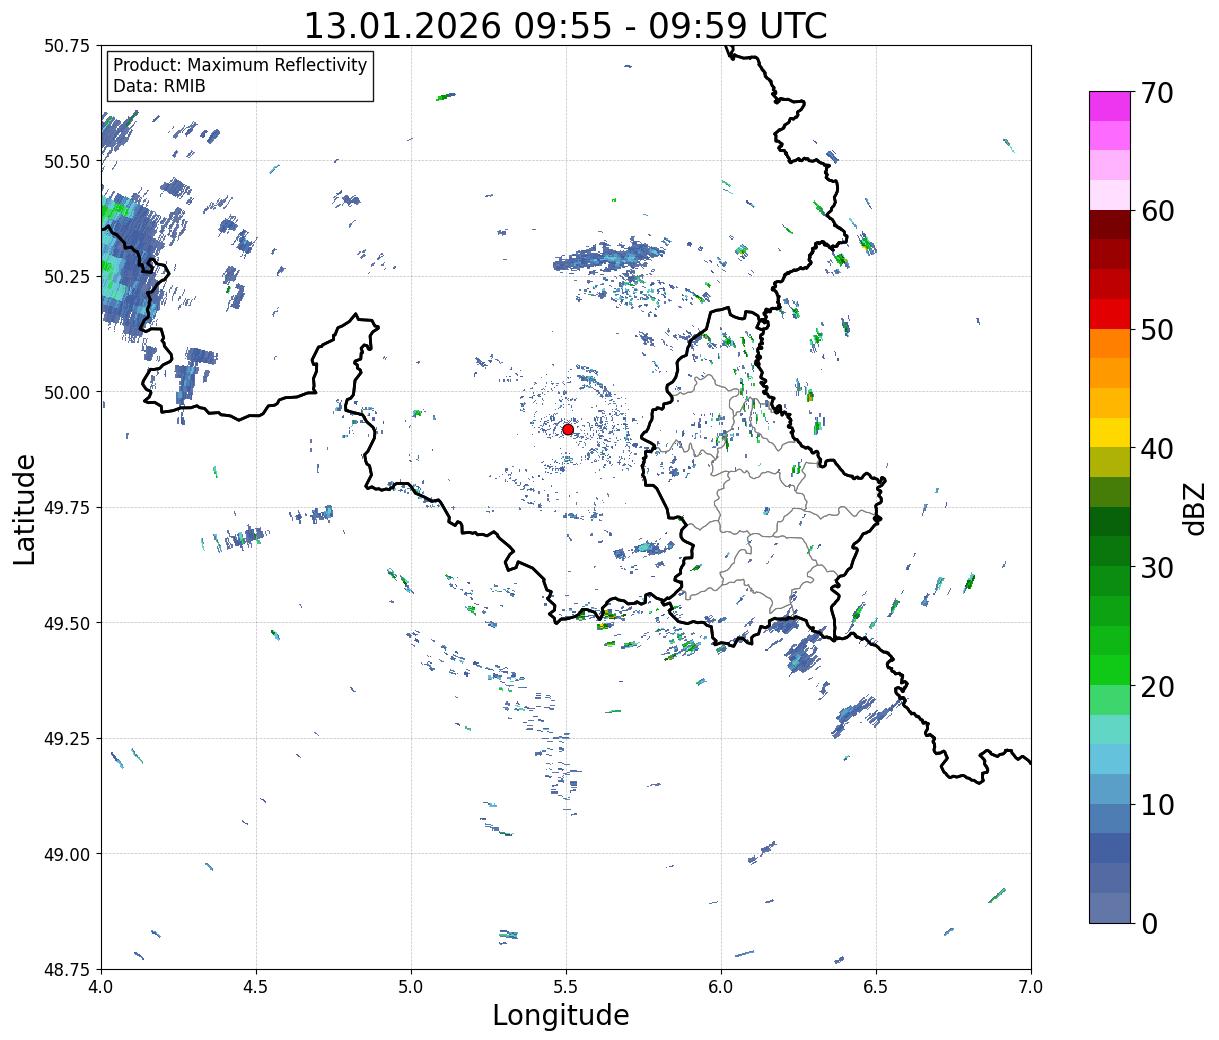
Task: Click the latitude tick label 50.50
Action: coord(67,161)
